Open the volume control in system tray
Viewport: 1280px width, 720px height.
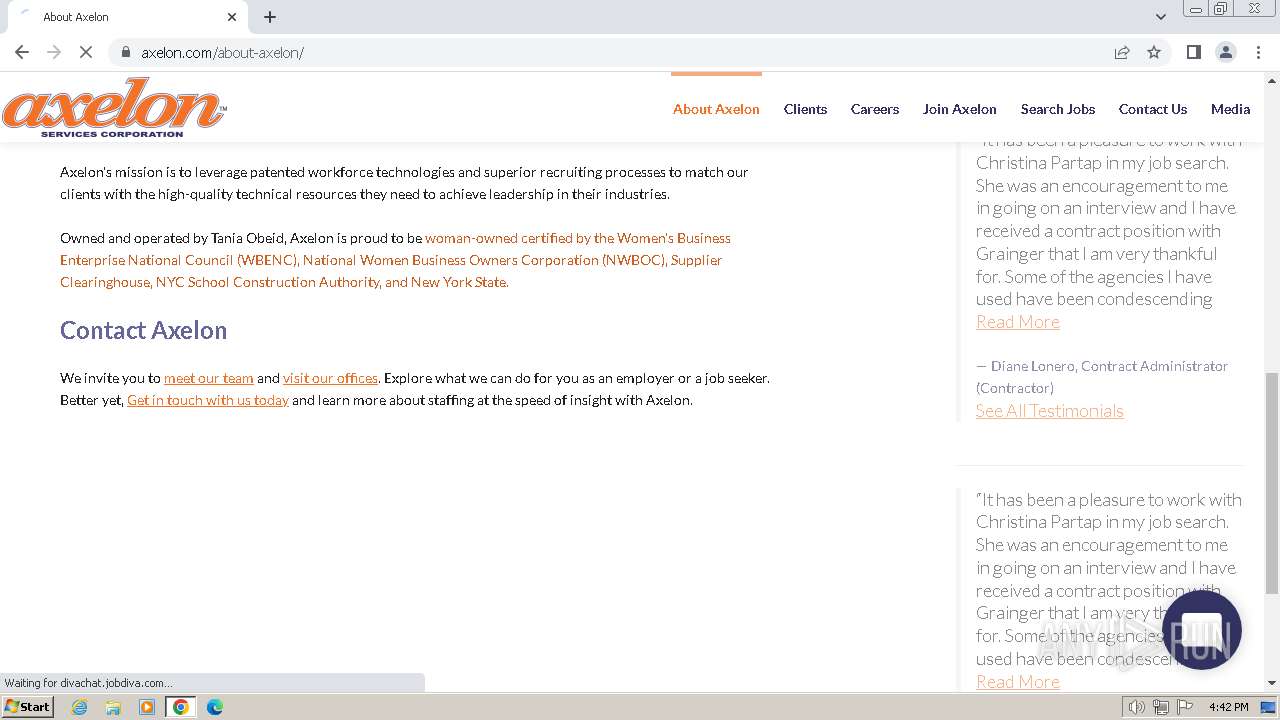[1136, 707]
